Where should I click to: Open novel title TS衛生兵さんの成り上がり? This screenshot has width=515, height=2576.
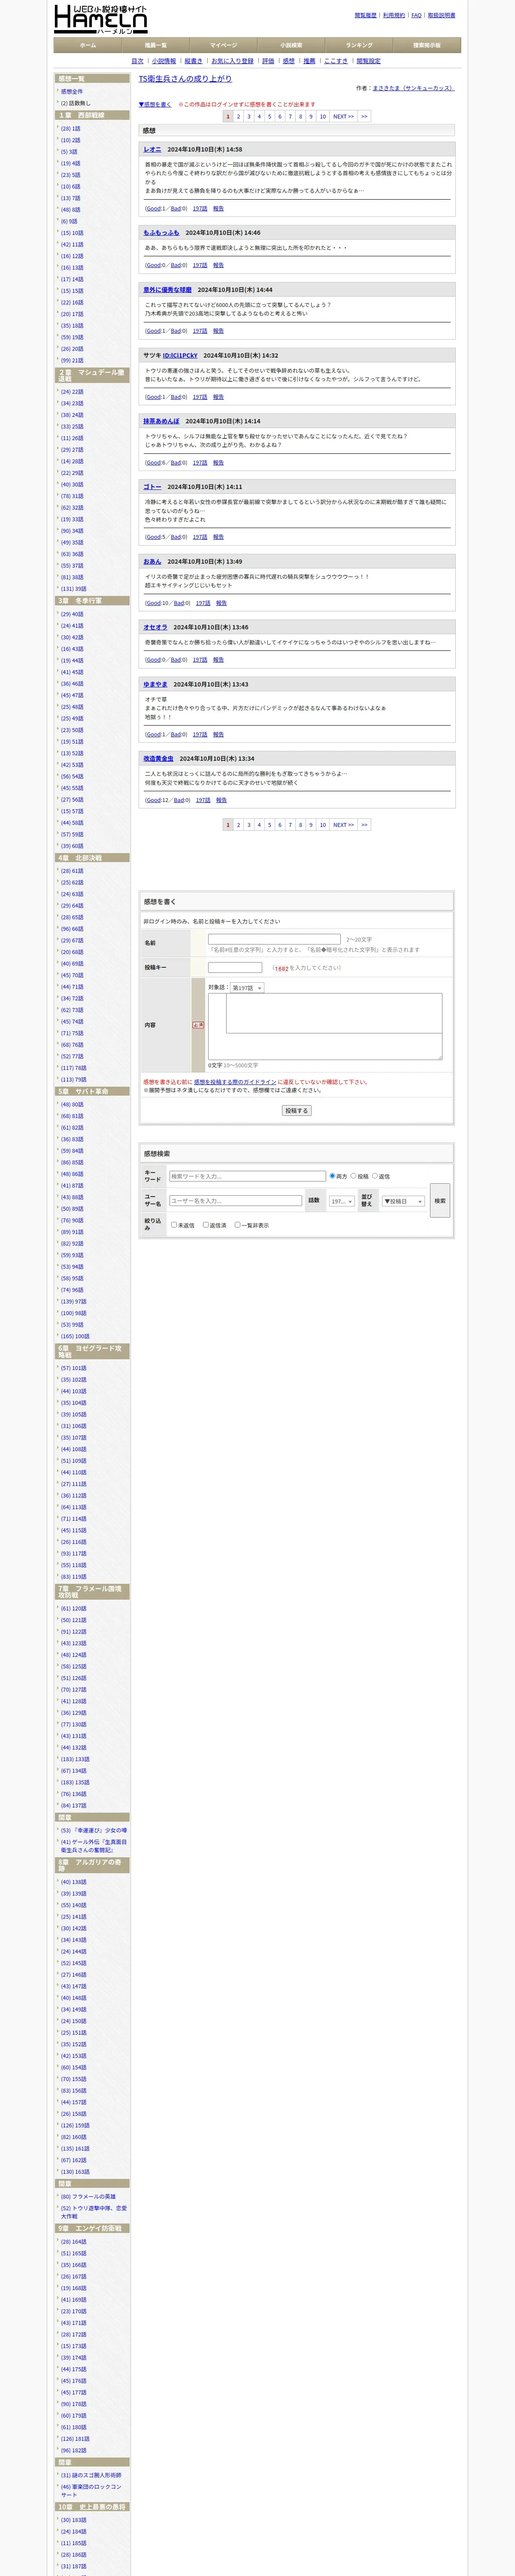pos(185,78)
